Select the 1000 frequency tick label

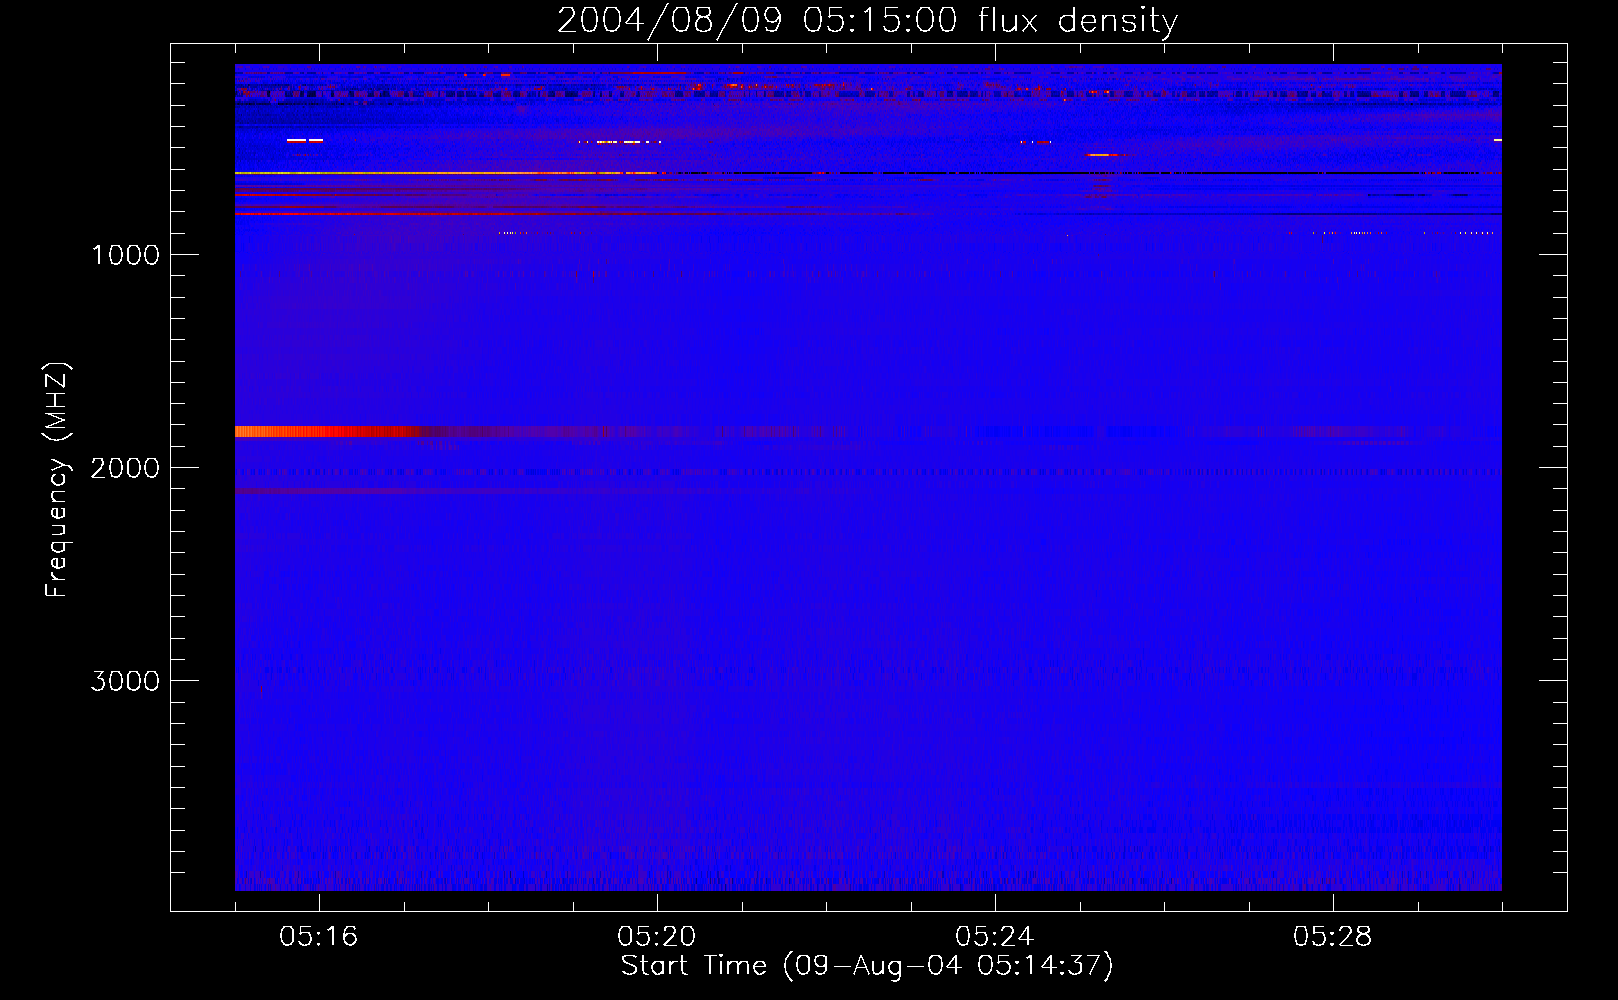tap(125, 255)
